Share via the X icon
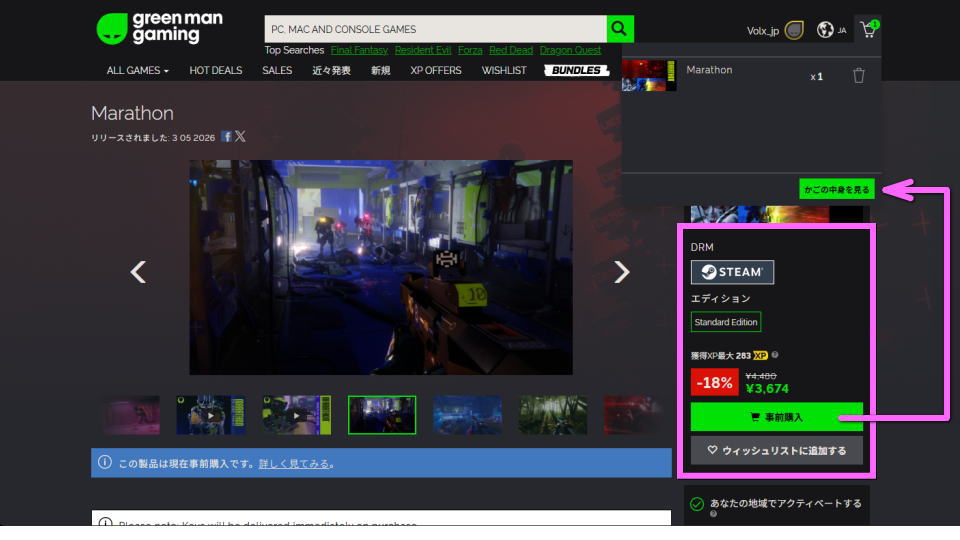 point(240,137)
